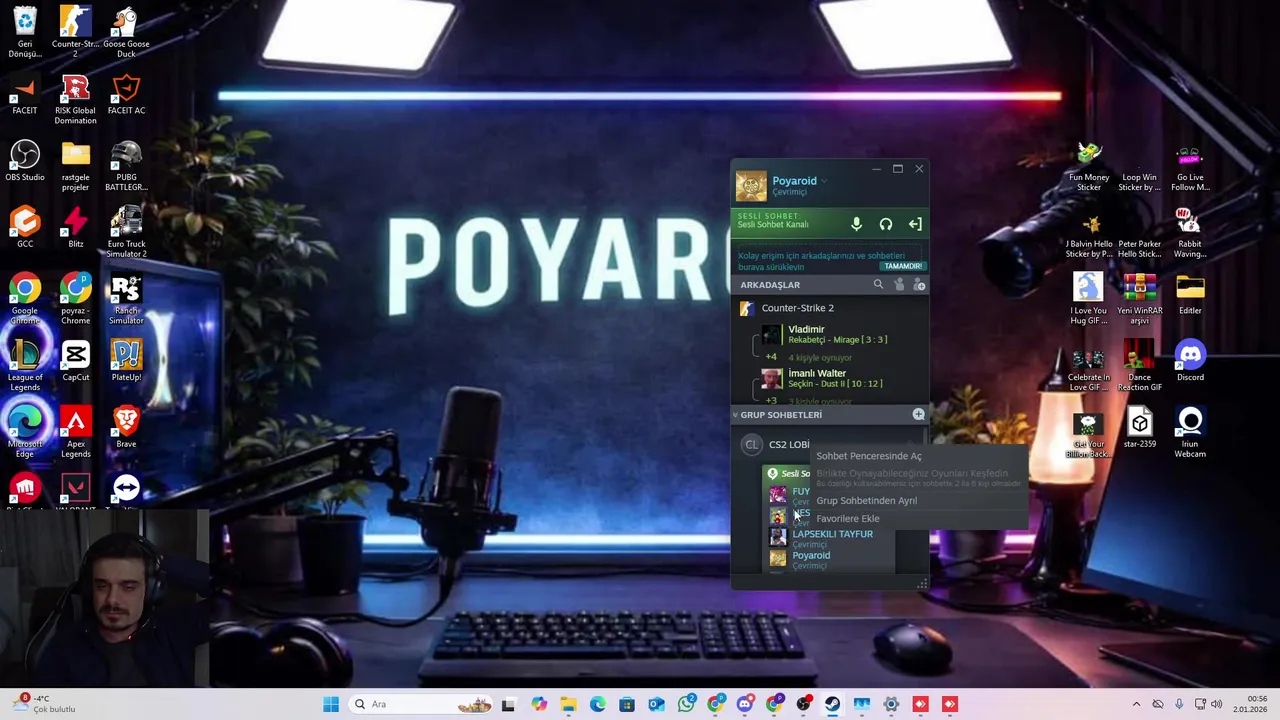Launch League of Legends shortcut
The width and height of the screenshot is (1280, 720).
25,365
